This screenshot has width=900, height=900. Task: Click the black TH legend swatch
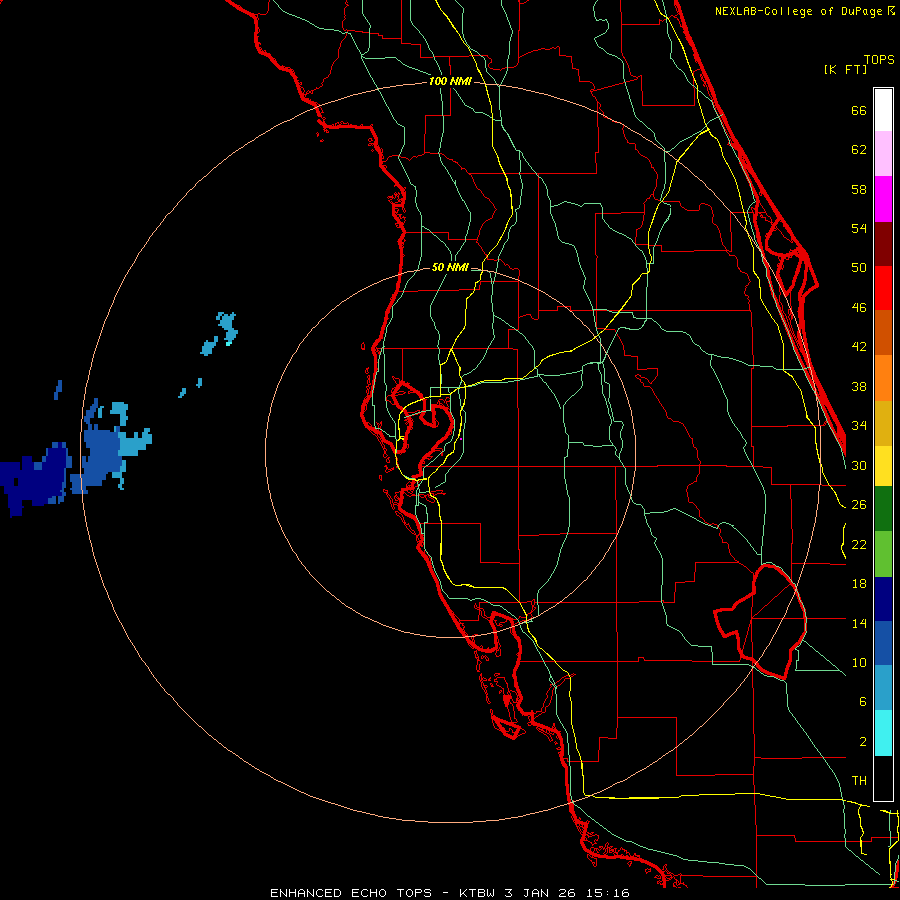[x=883, y=778]
